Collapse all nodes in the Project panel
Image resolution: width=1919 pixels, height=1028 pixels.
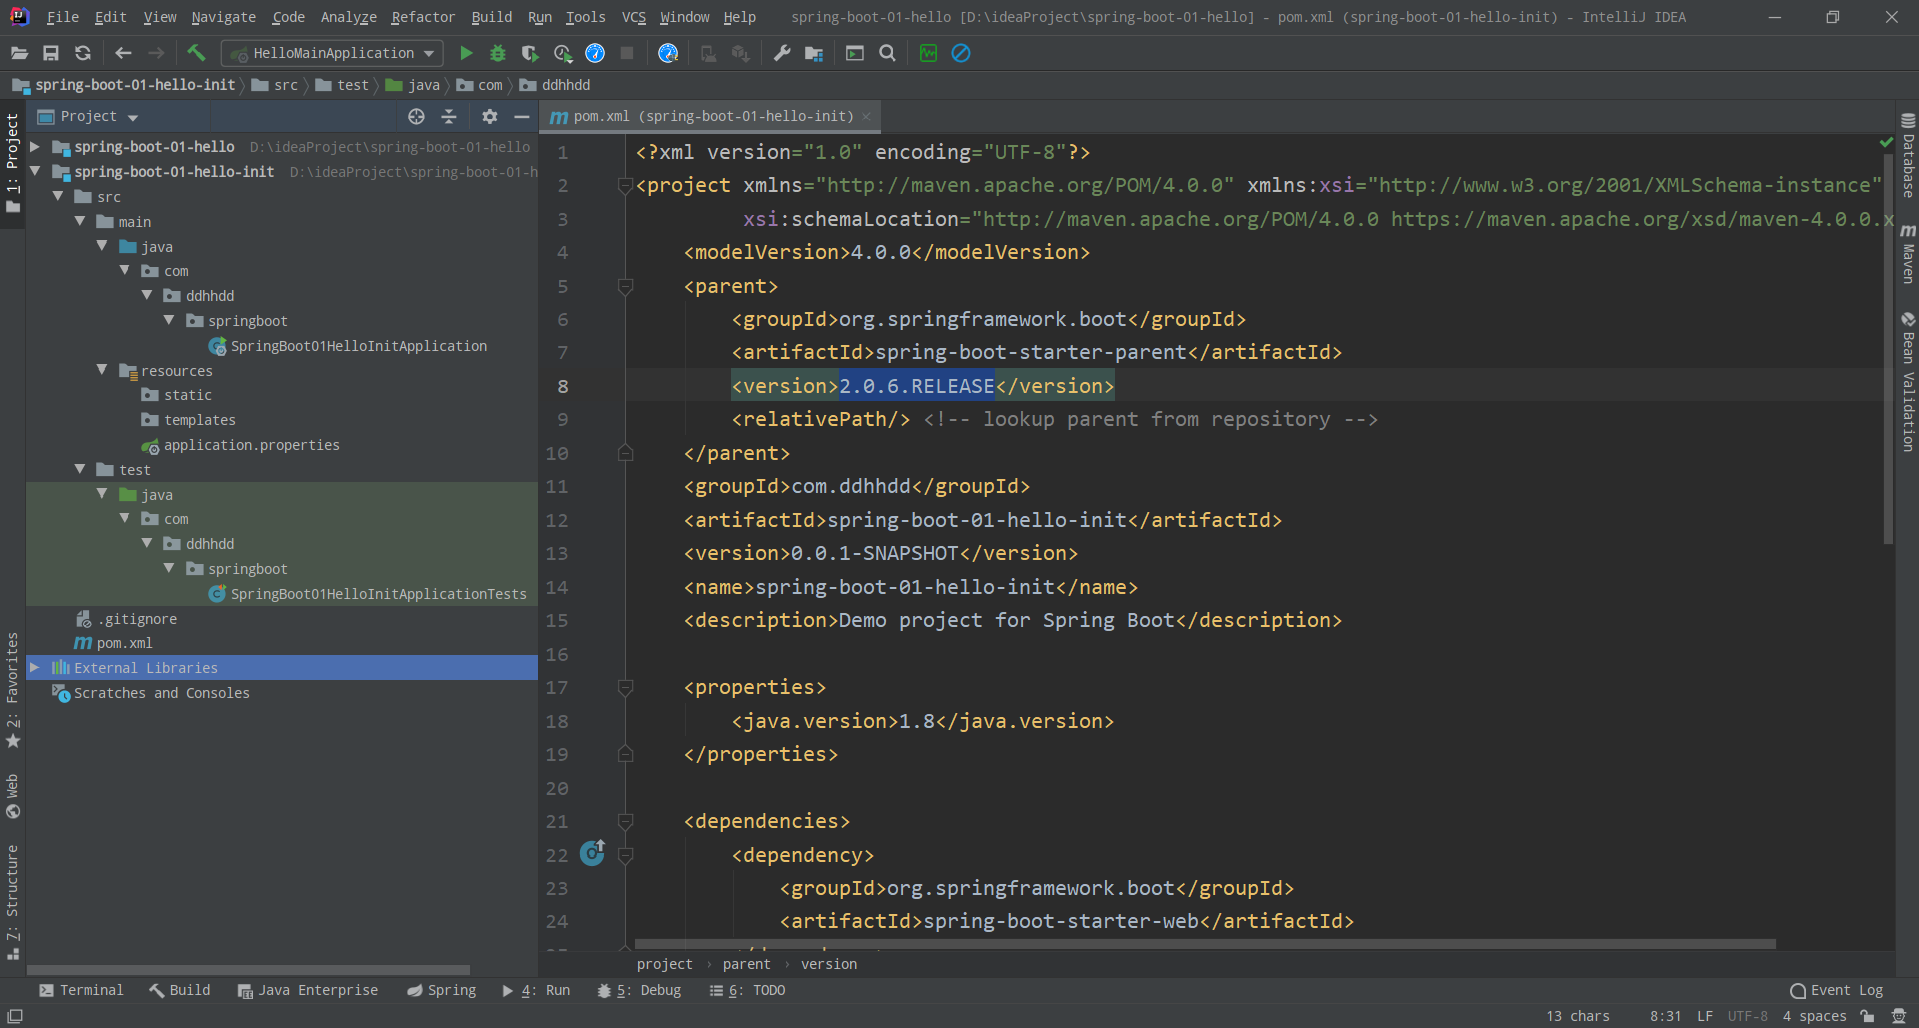(x=449, y=117)
